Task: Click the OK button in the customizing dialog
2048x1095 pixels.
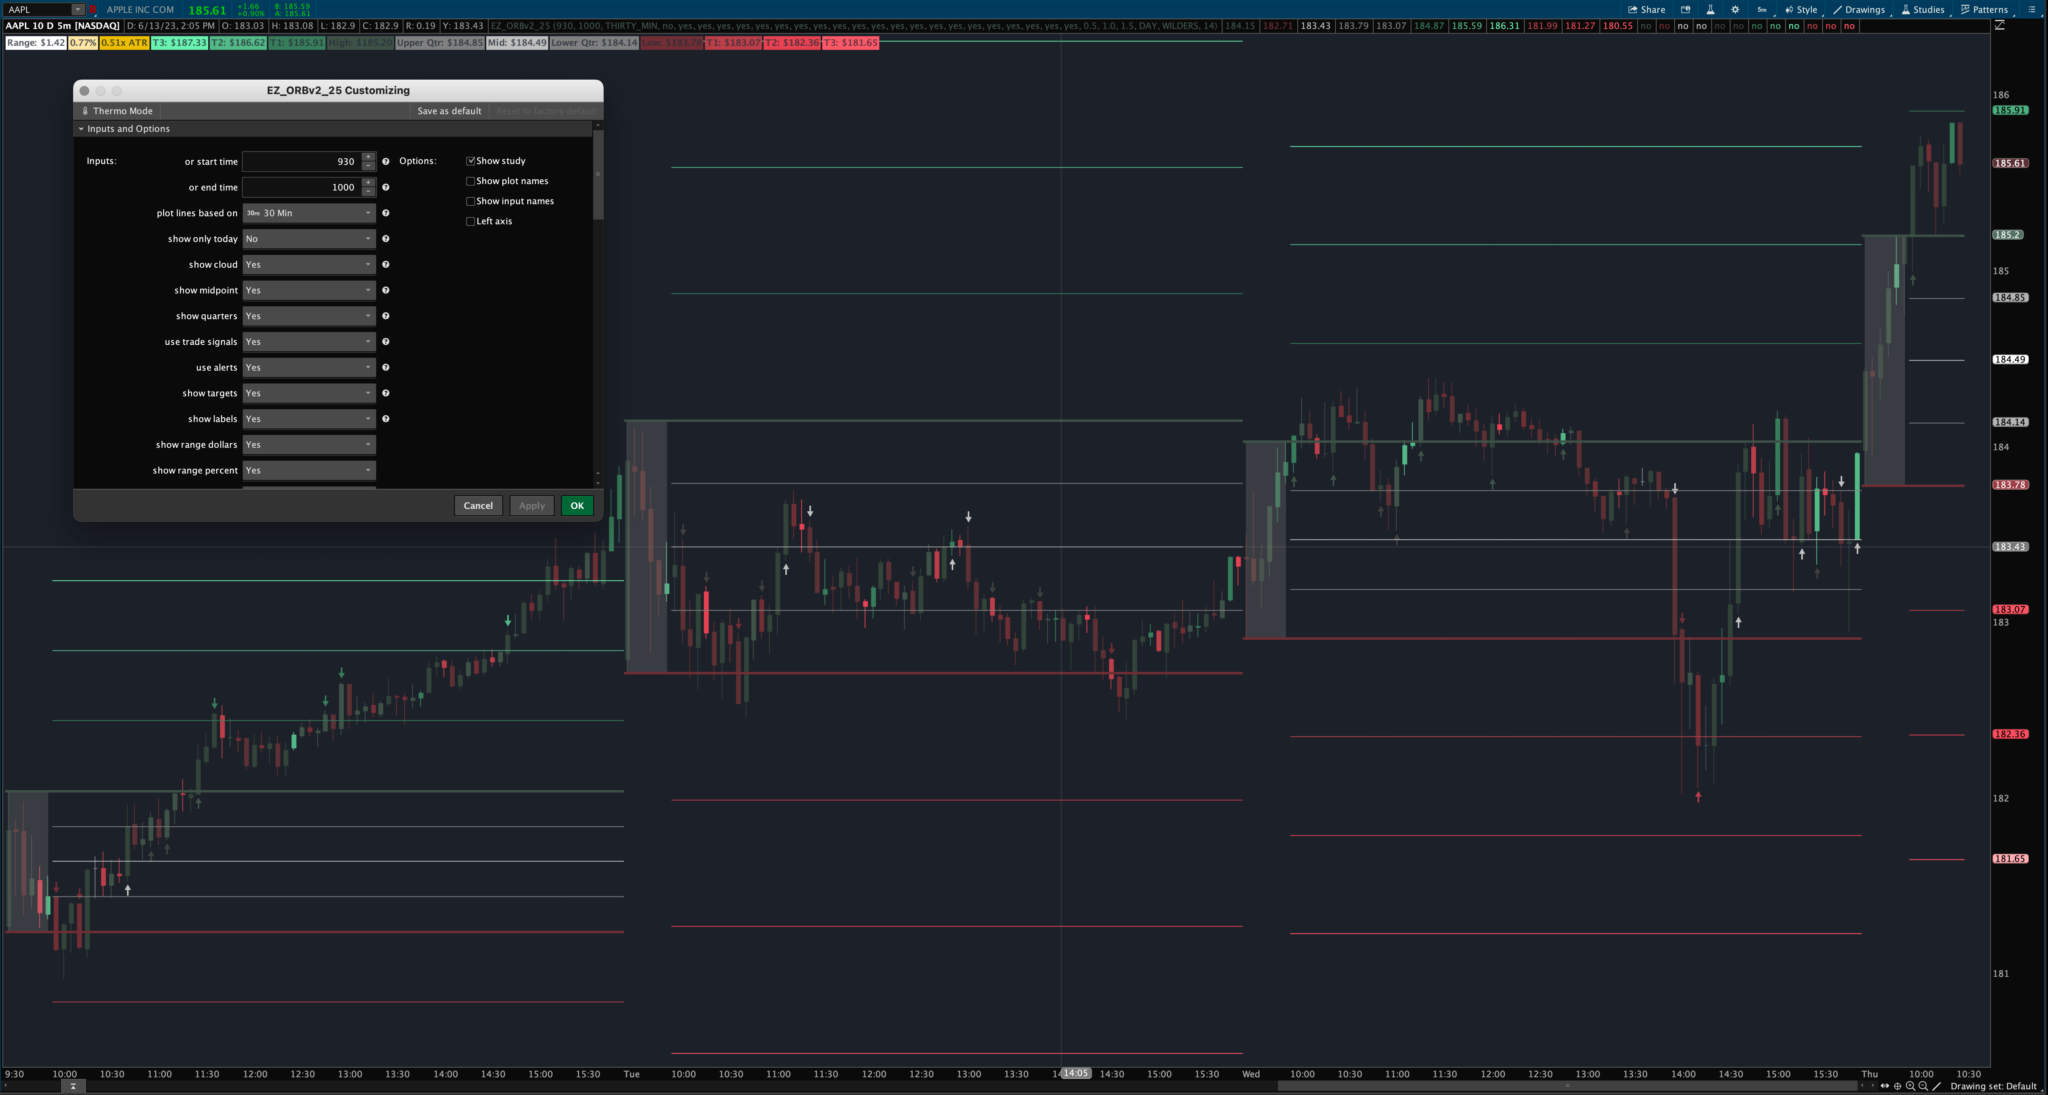Action: 577,505
